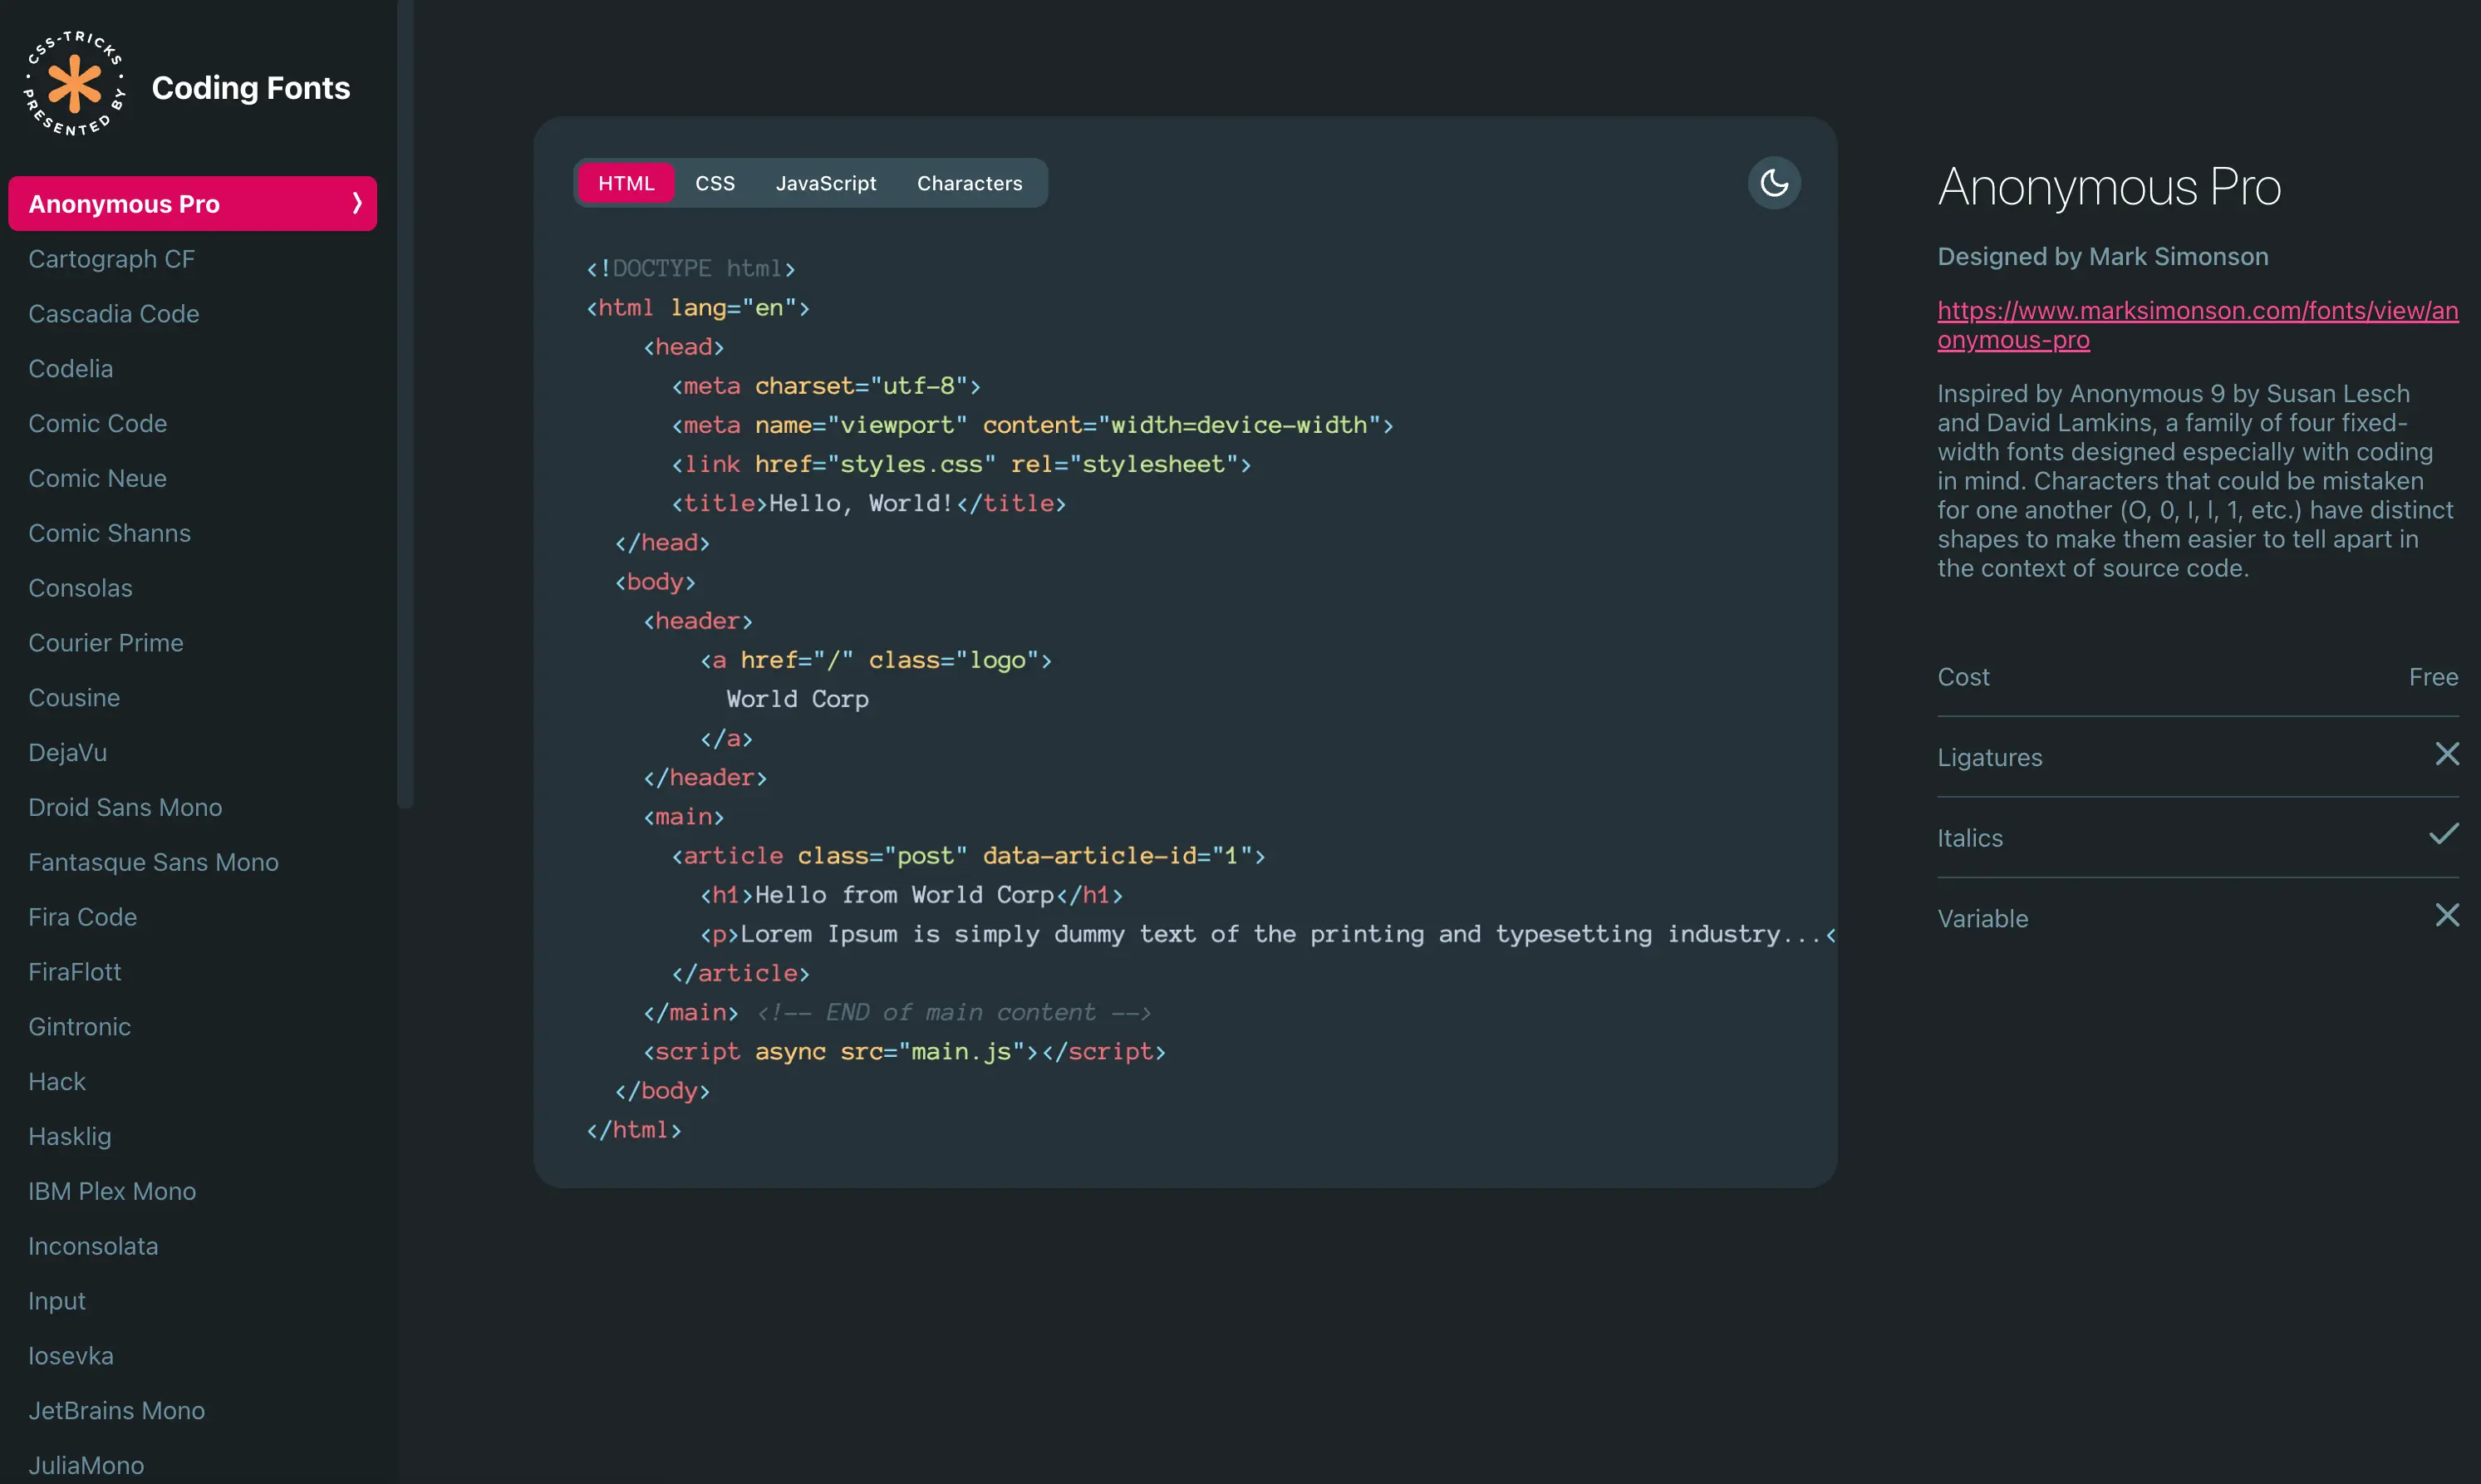Select Comic Shanns font entry
This screenshot has width=2481, height=1484.
(x=109, y=533)
